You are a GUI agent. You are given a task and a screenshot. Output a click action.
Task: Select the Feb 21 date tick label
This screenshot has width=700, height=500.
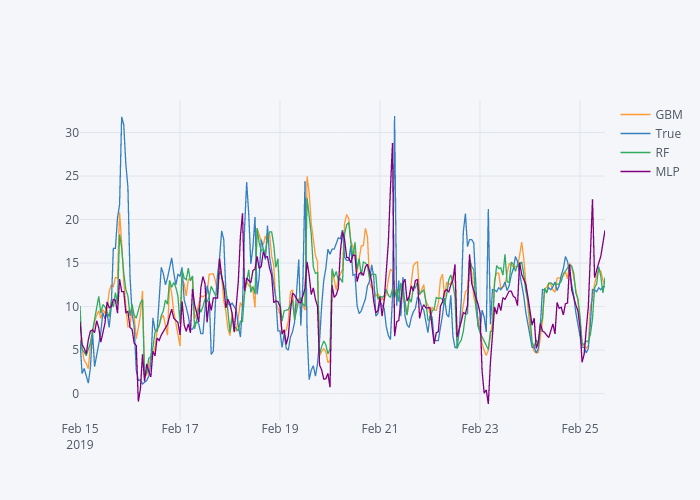point(380,428)
